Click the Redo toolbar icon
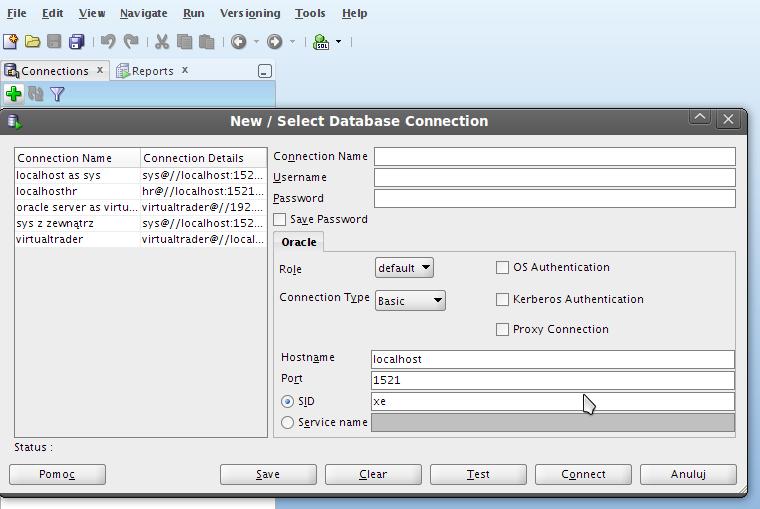This screenshot has height=509, width=760. coord(131,42)
